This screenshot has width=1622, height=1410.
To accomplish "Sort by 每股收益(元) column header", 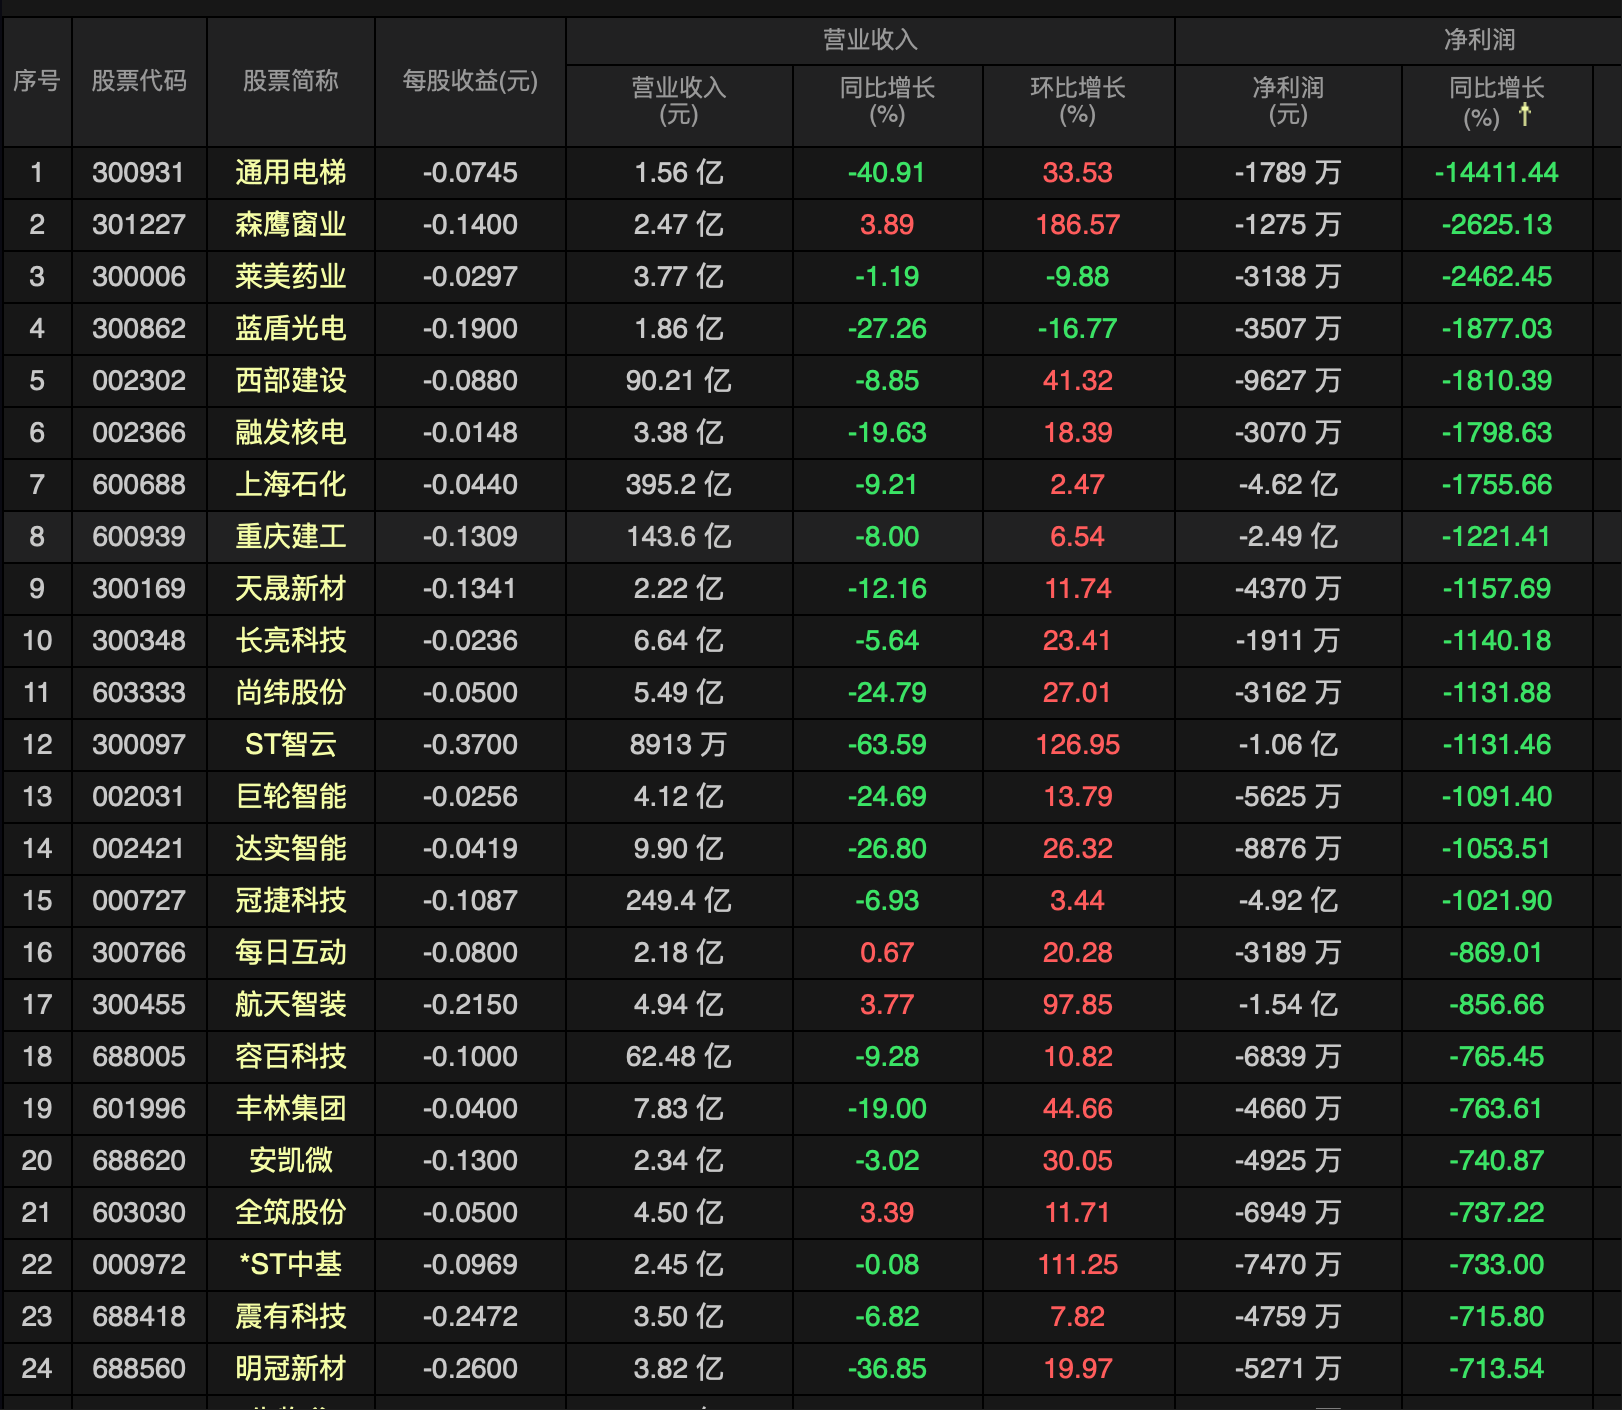I will 470,81.
